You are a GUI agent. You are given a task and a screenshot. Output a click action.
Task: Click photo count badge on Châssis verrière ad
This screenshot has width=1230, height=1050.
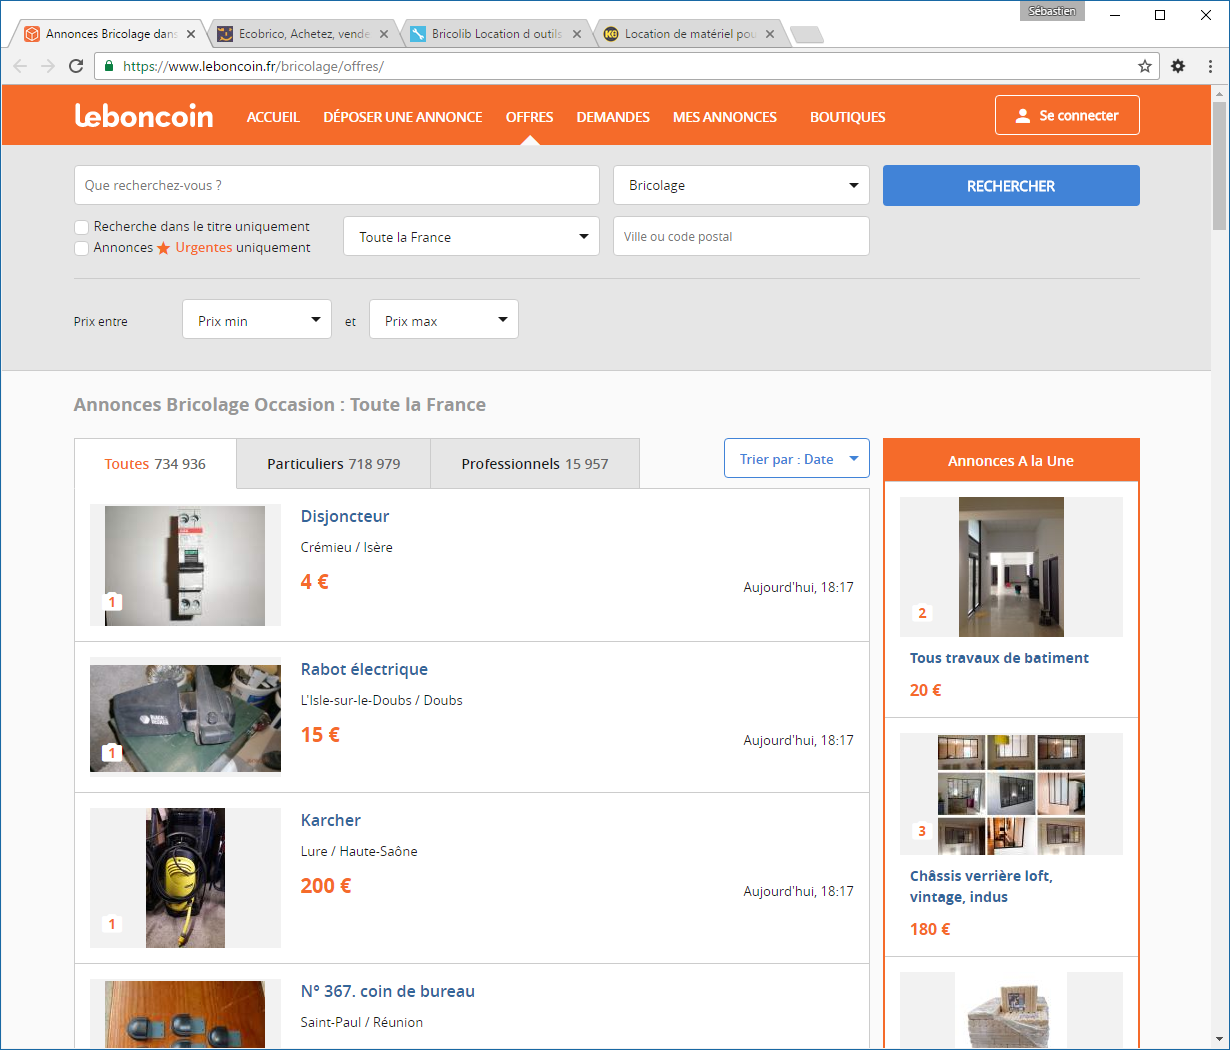(922, 831)
